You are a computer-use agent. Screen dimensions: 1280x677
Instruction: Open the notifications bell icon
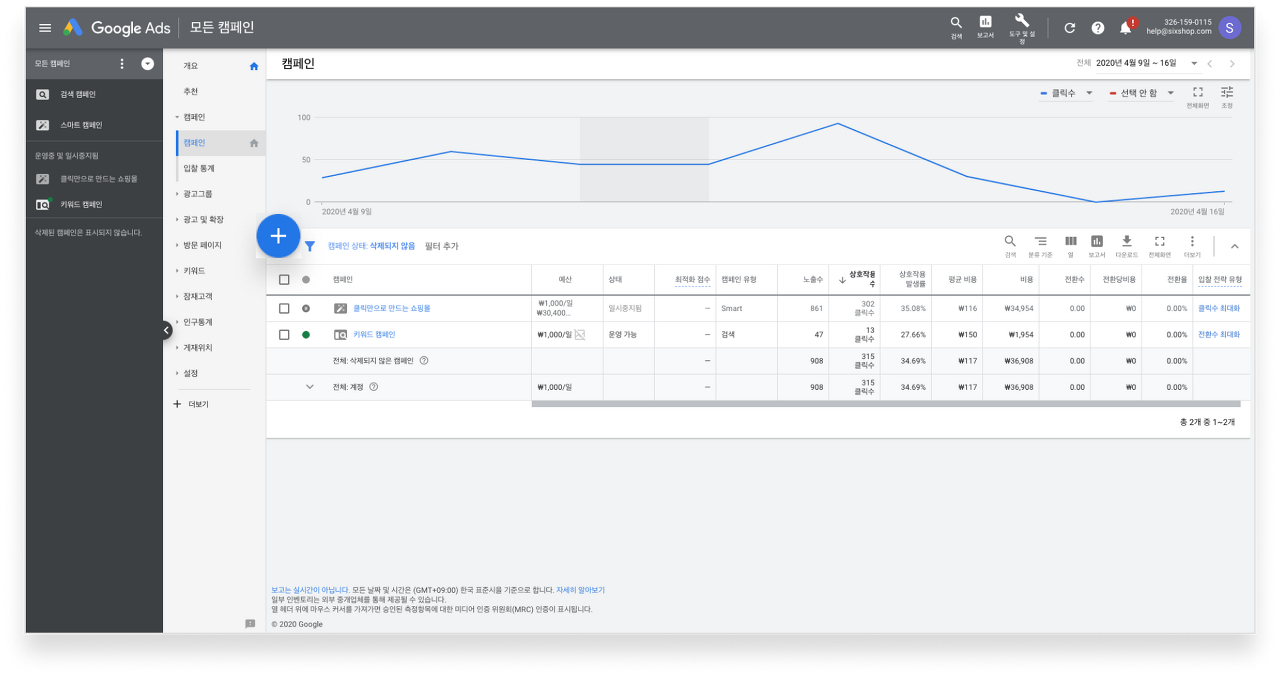(1127, 27)
